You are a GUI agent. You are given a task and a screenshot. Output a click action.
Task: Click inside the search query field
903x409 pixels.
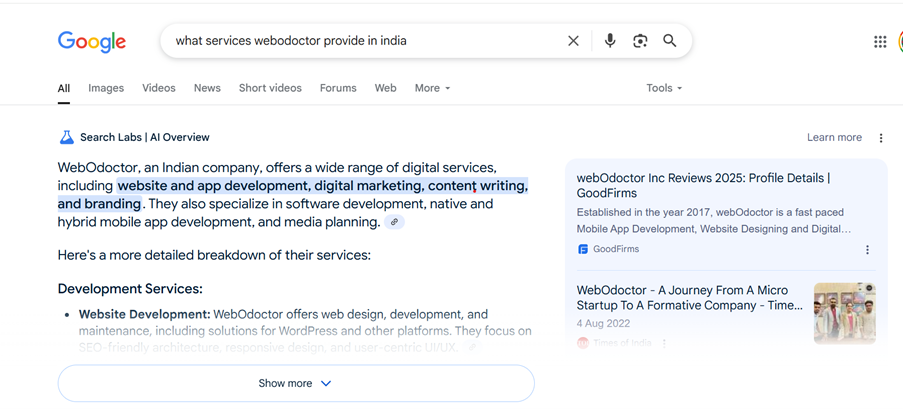pyautogui.click(x=360, y=41)
